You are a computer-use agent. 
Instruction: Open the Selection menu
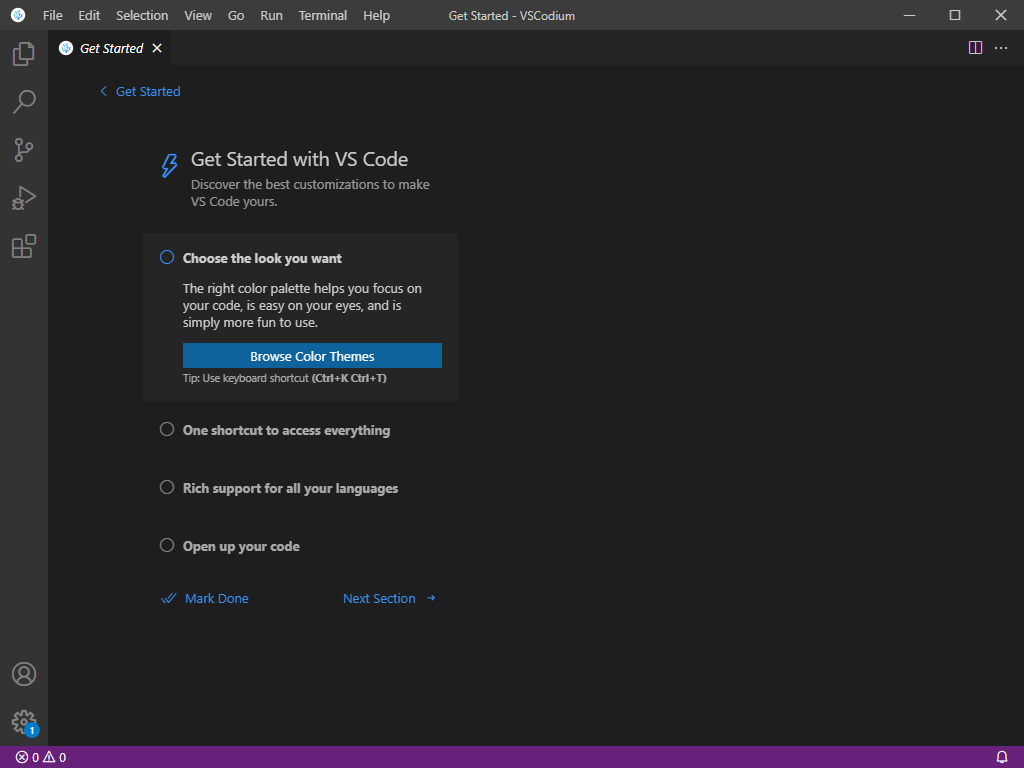tap(142, 15)
